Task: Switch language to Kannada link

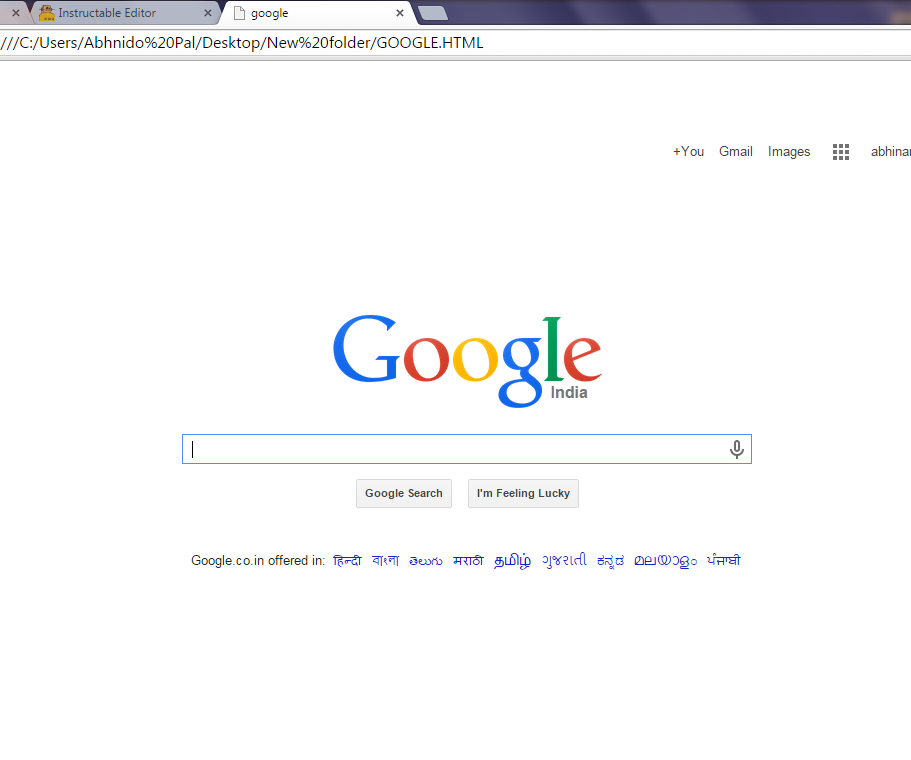Action: point(611,561)
